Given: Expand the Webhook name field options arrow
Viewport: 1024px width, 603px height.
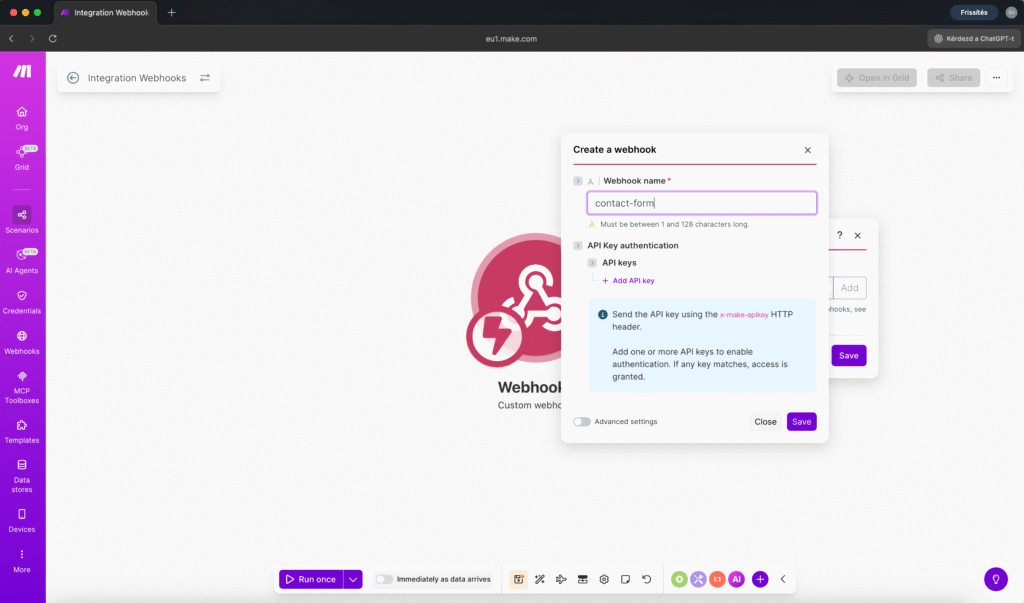Looking at the screenshot, I should click(x=577, y=181).
